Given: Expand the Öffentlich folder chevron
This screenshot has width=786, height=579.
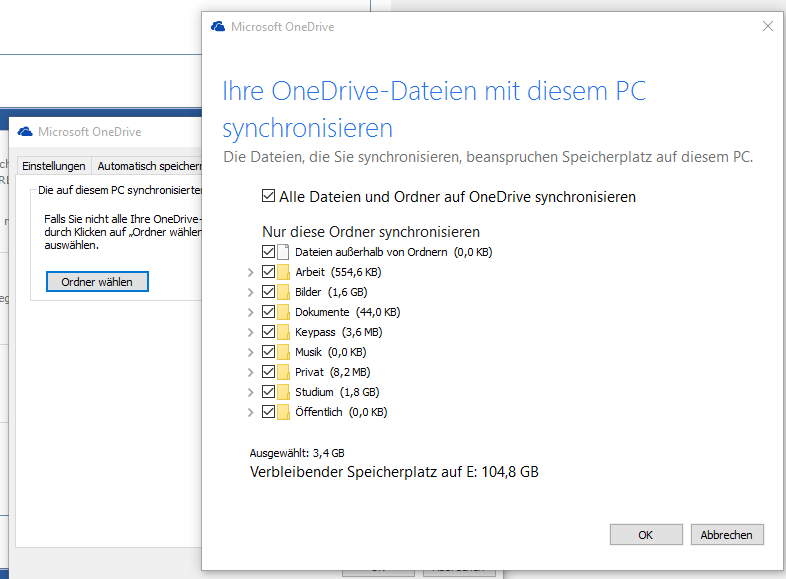Looking at the screenshot, I should coord(251,413).
